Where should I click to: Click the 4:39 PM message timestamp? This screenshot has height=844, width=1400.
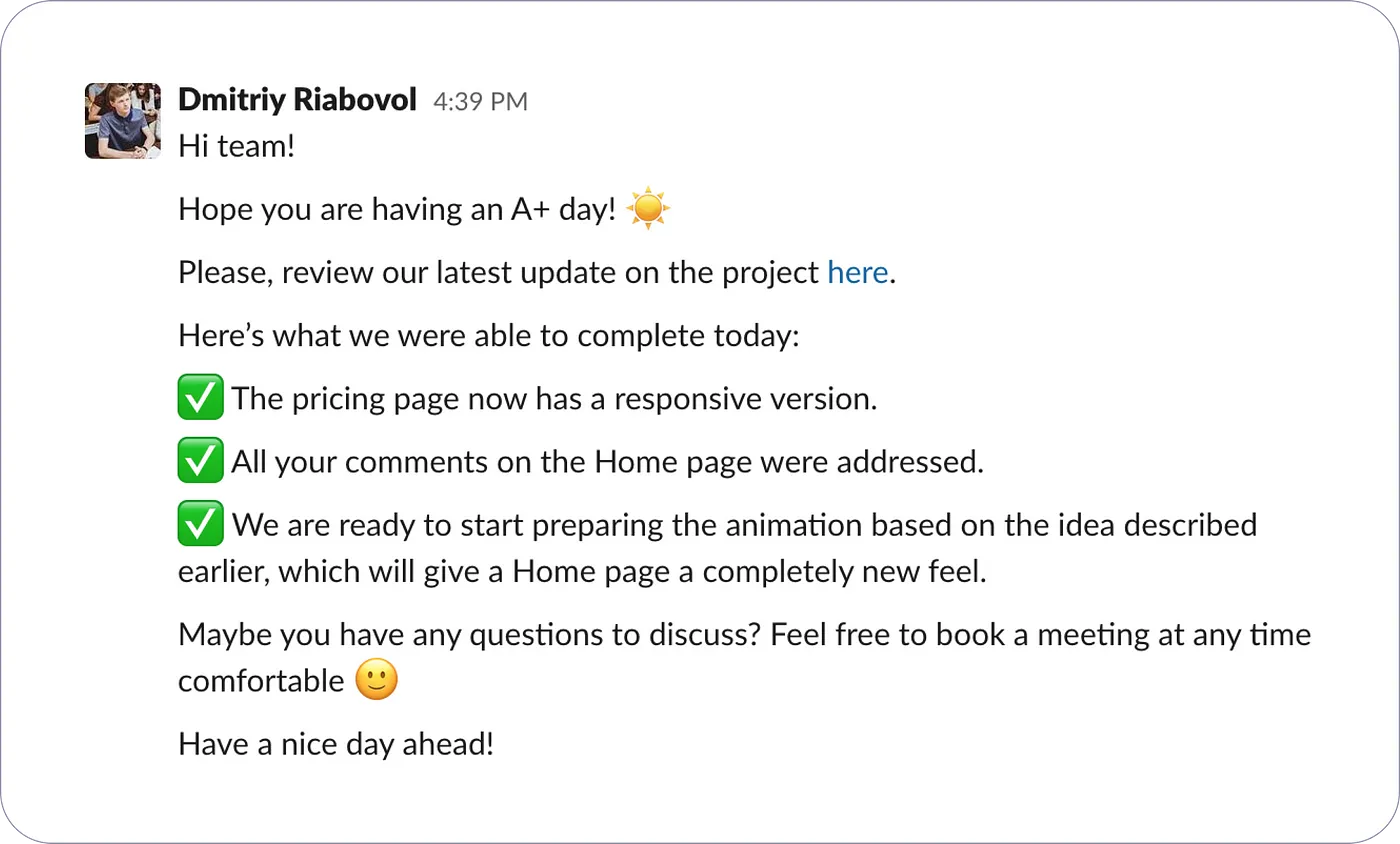[x=480, y=101]
